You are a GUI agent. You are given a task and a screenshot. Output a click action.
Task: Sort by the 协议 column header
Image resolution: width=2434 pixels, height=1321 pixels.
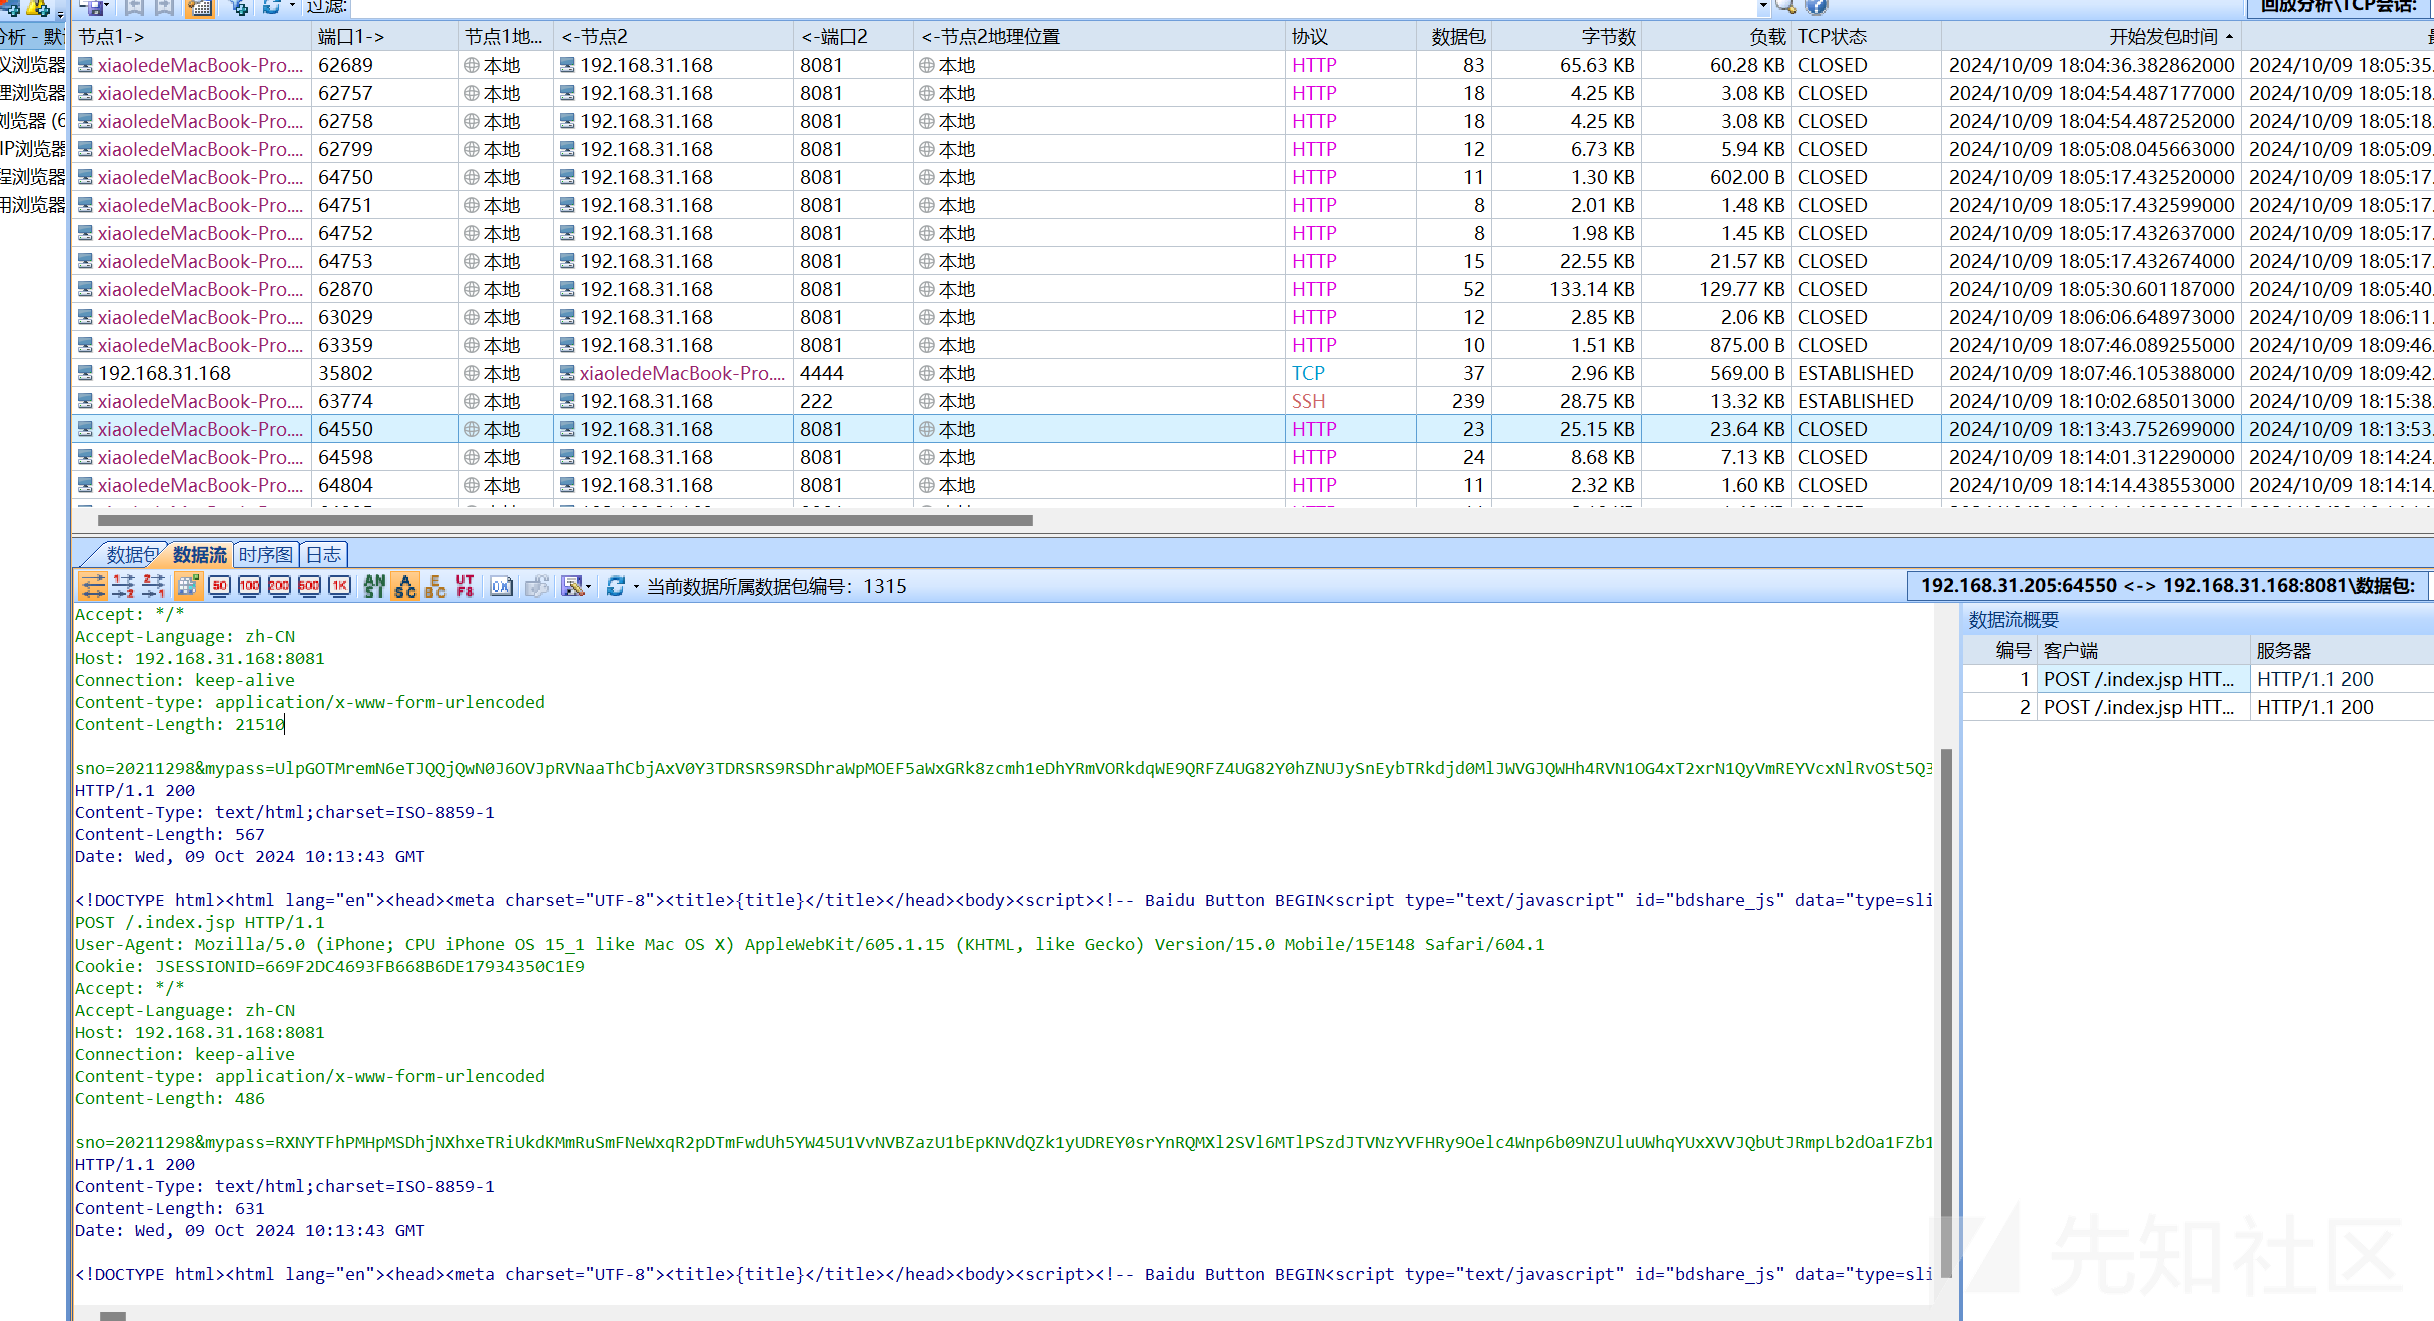tap(1350, 37)
